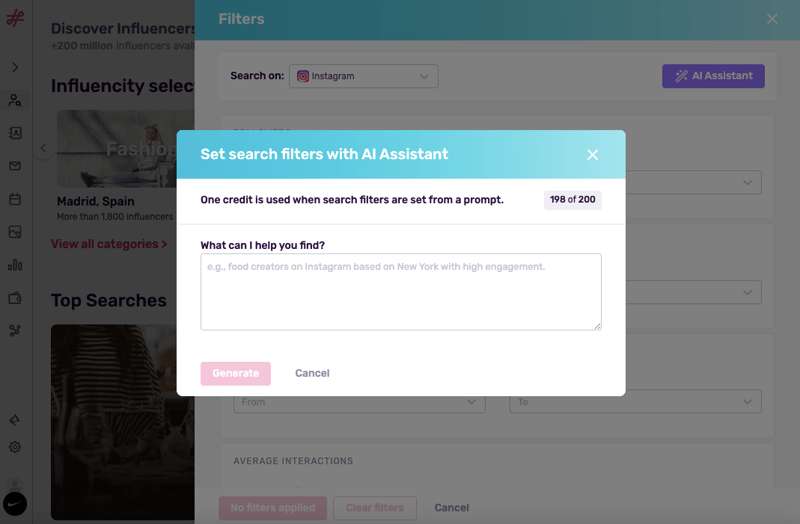Open the image gallery icon in sidebar
The image size is (800, 524).
click(15, 232)
